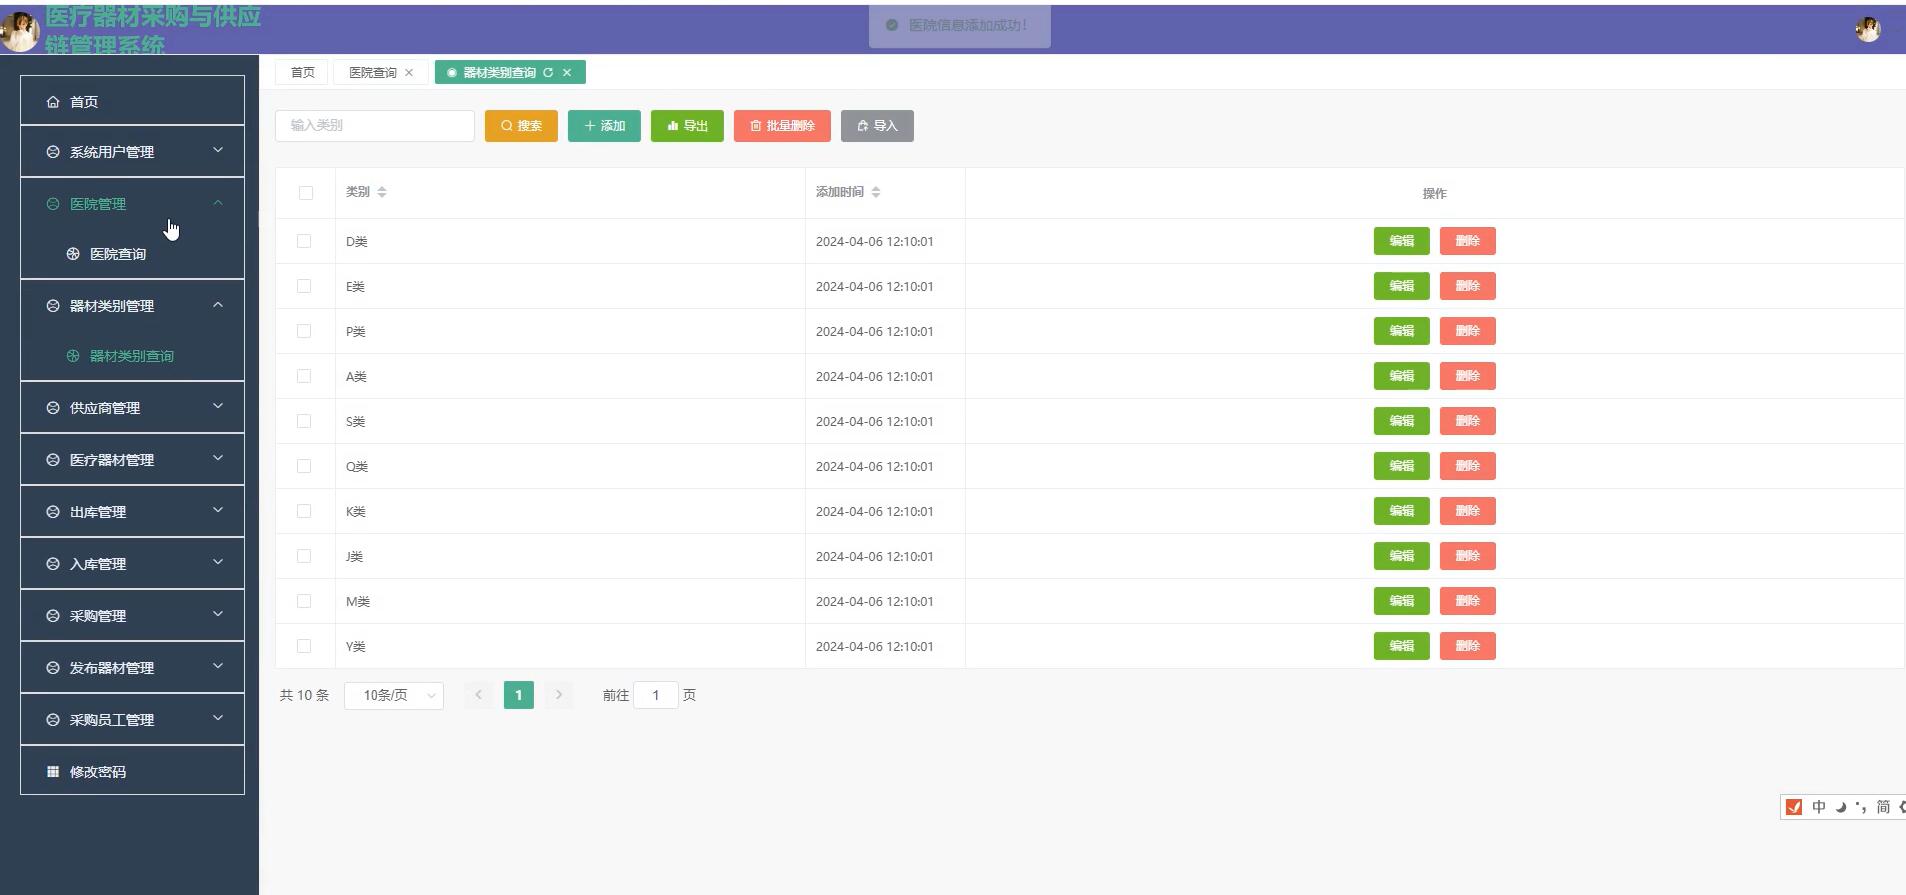Expand the 供应商管理 menu

[x=132, y=408]
